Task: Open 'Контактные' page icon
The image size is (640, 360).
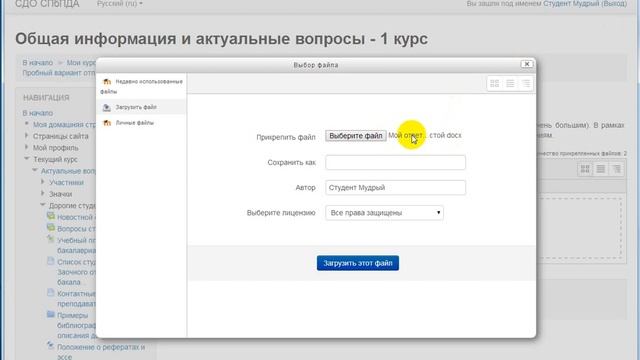Action: (51, 293)
